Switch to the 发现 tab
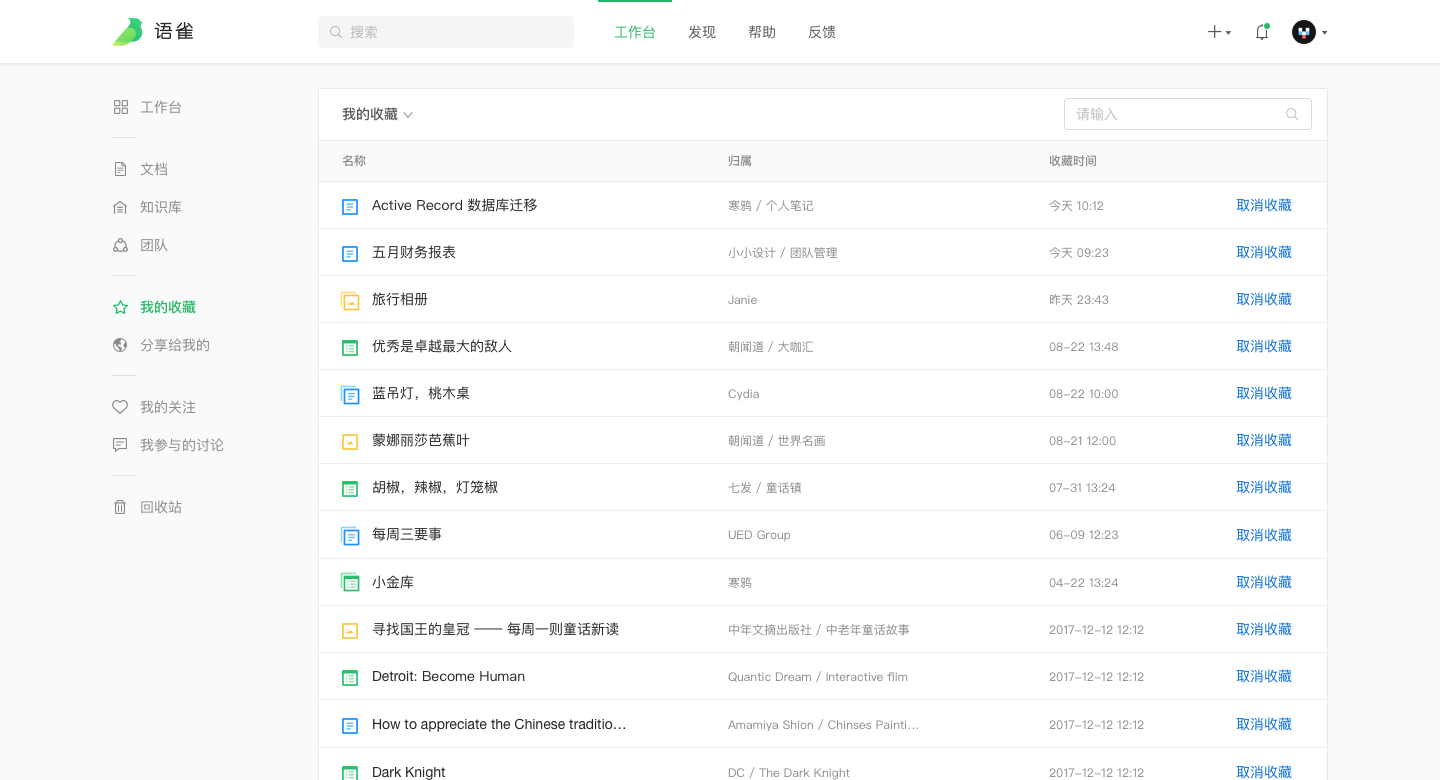The height and width of the screenshot is (780, 1440). (702, 32)
